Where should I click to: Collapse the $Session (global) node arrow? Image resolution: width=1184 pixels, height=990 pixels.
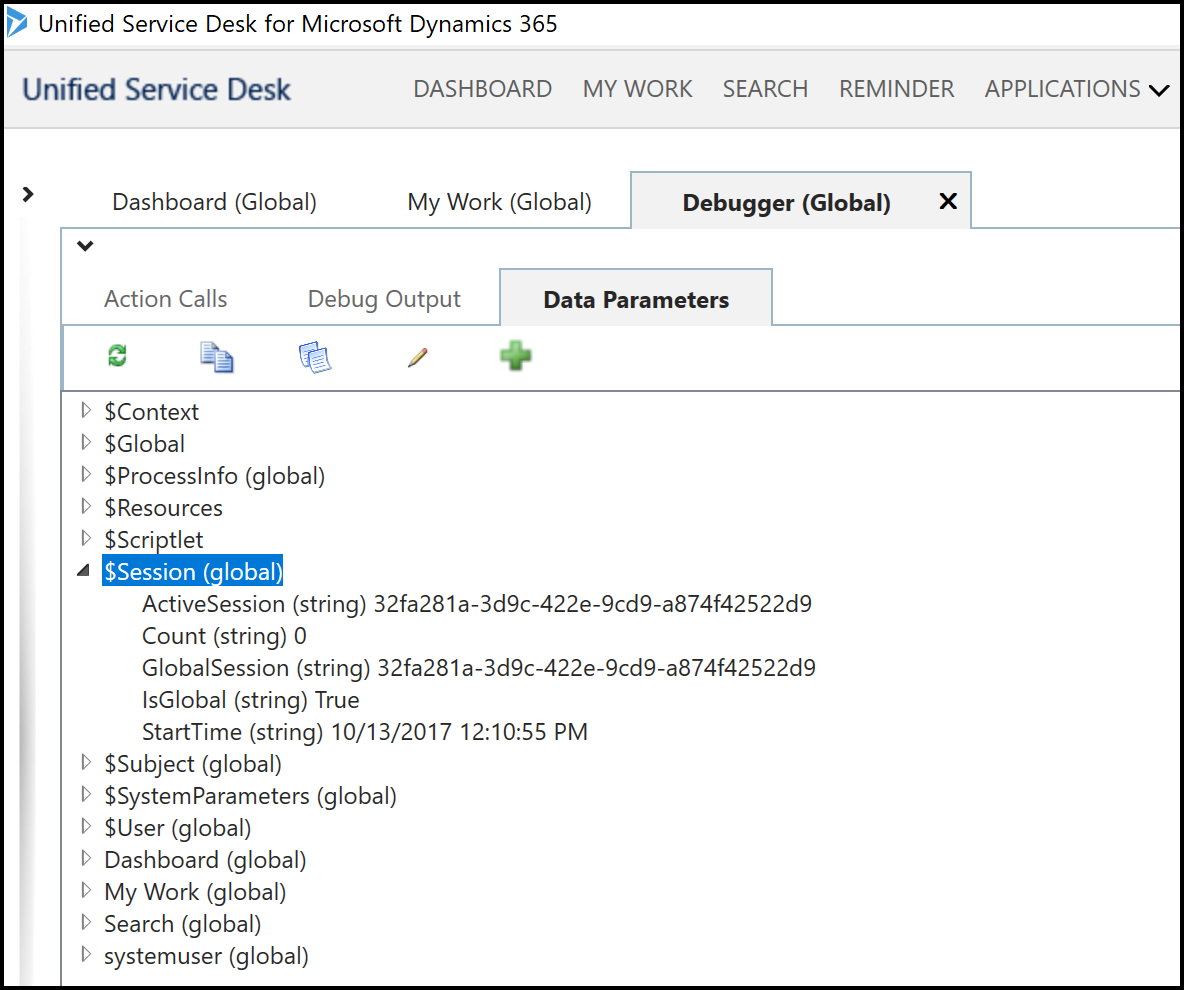tap(84, 571)
